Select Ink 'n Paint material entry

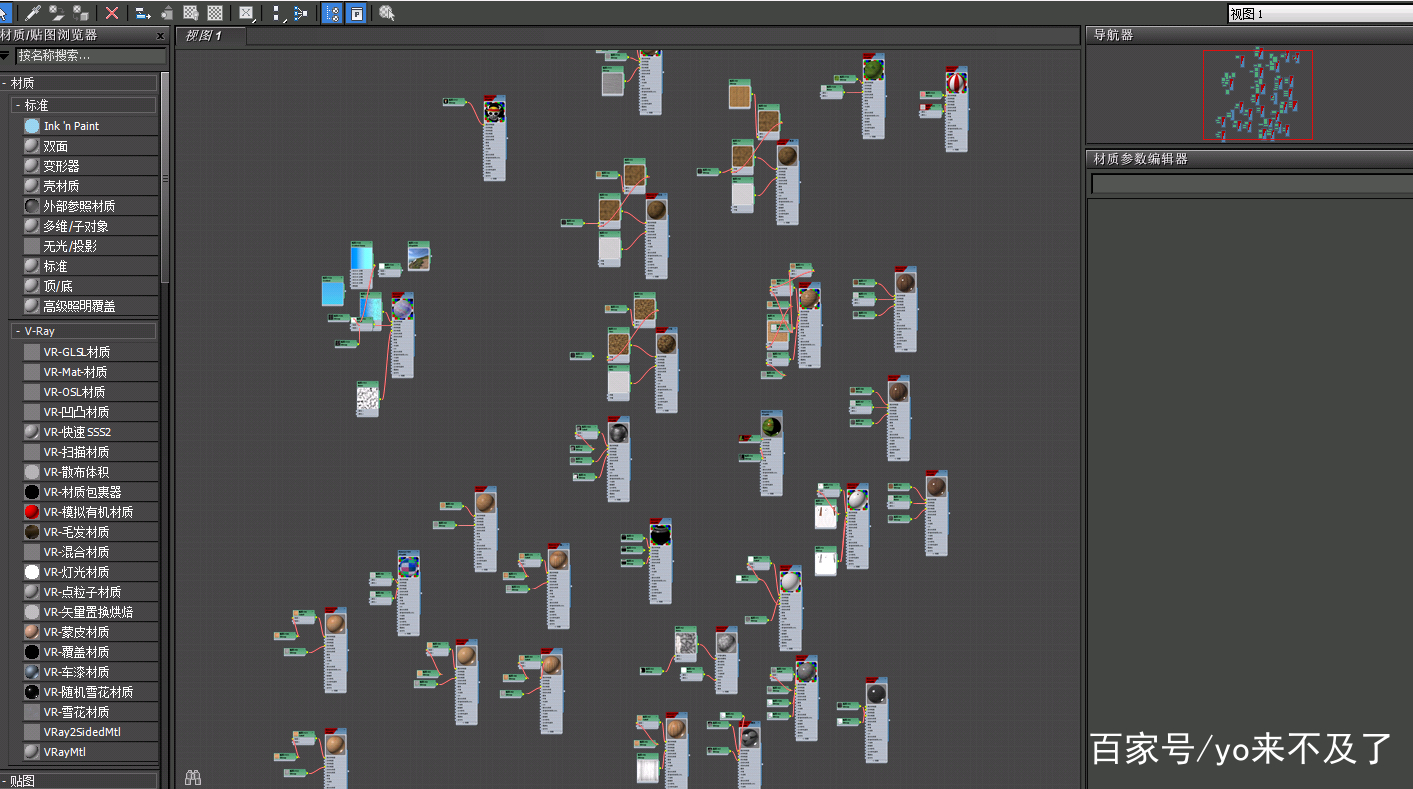tap(71, 126)
